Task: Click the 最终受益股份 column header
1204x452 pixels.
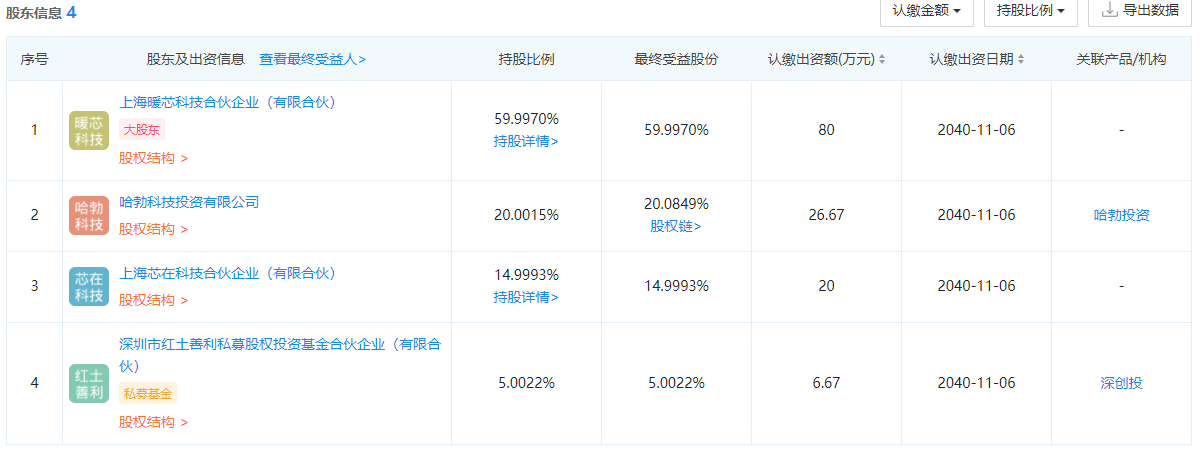Action: [x=676, y=59]
